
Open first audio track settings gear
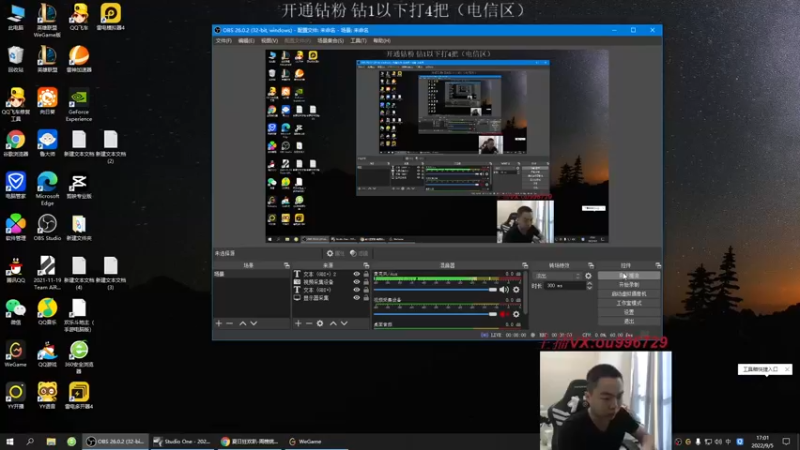(x=516, y=290)
